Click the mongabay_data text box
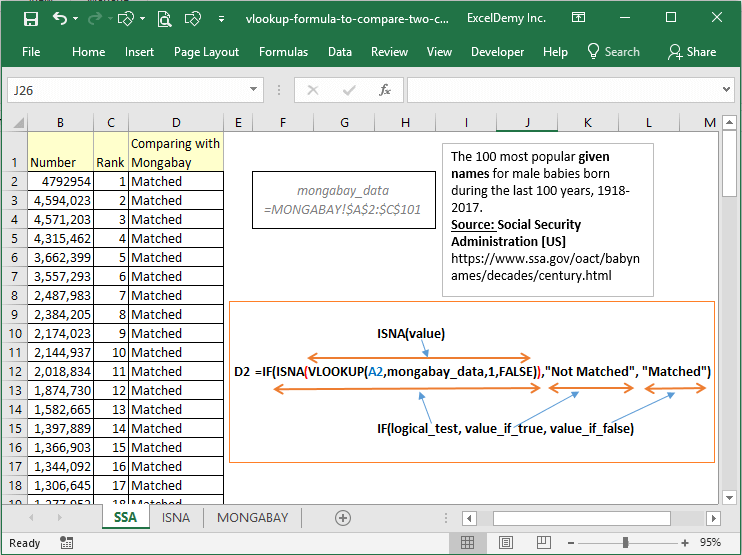The image size is (742, 555). [344, 200]
